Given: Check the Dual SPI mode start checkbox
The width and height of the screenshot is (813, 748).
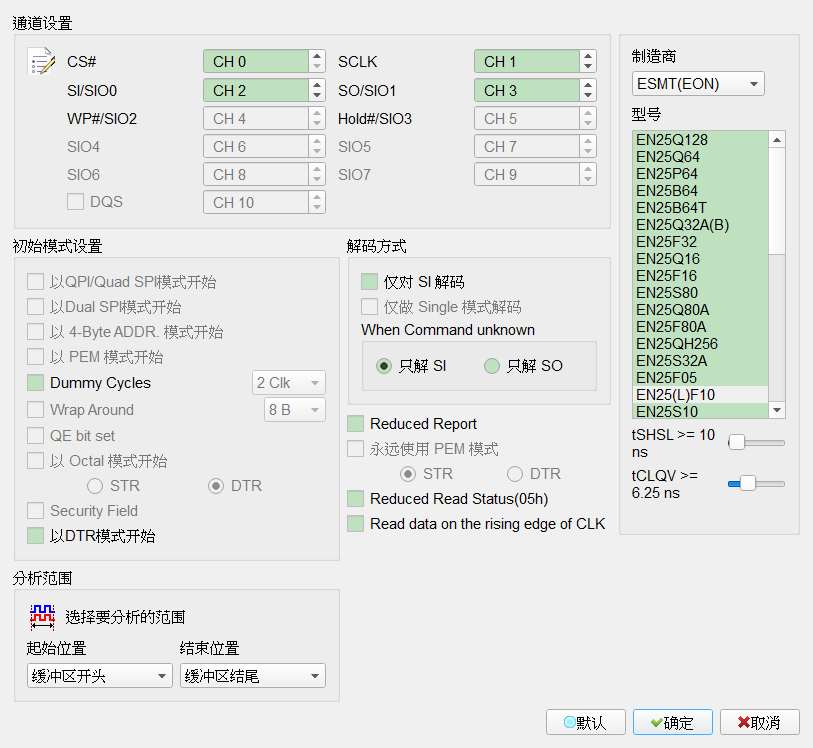Looking at the screenshot, I should (35, 307).
